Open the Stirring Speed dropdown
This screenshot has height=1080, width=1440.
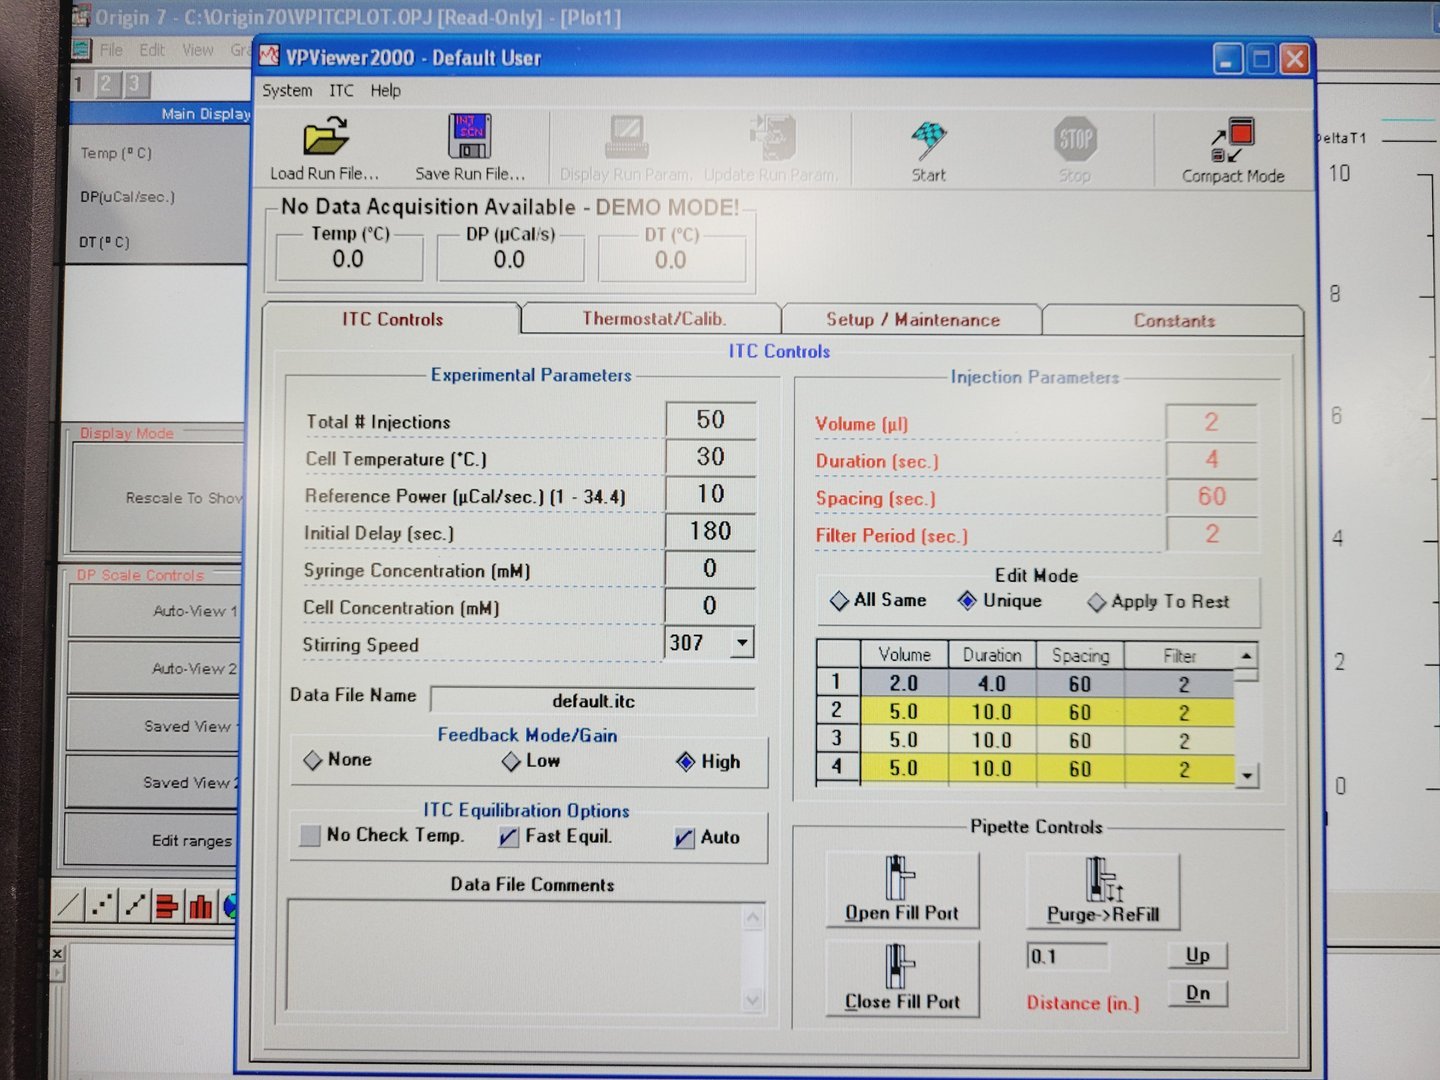741,642
